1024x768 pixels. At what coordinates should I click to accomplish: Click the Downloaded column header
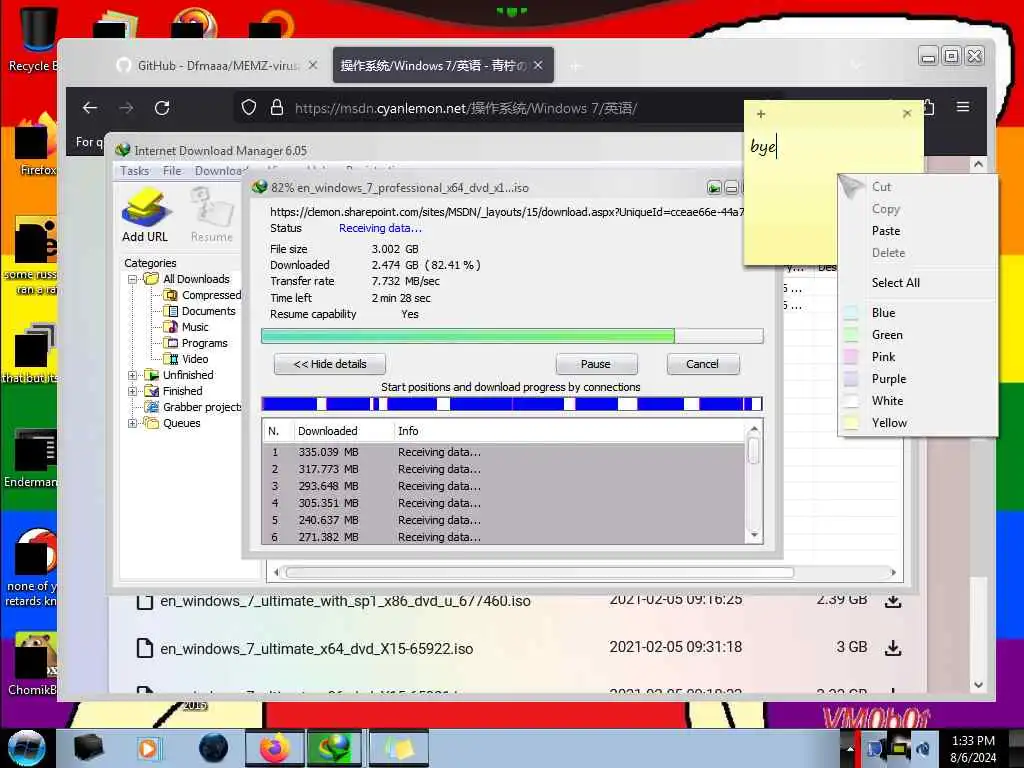[343, 431]
